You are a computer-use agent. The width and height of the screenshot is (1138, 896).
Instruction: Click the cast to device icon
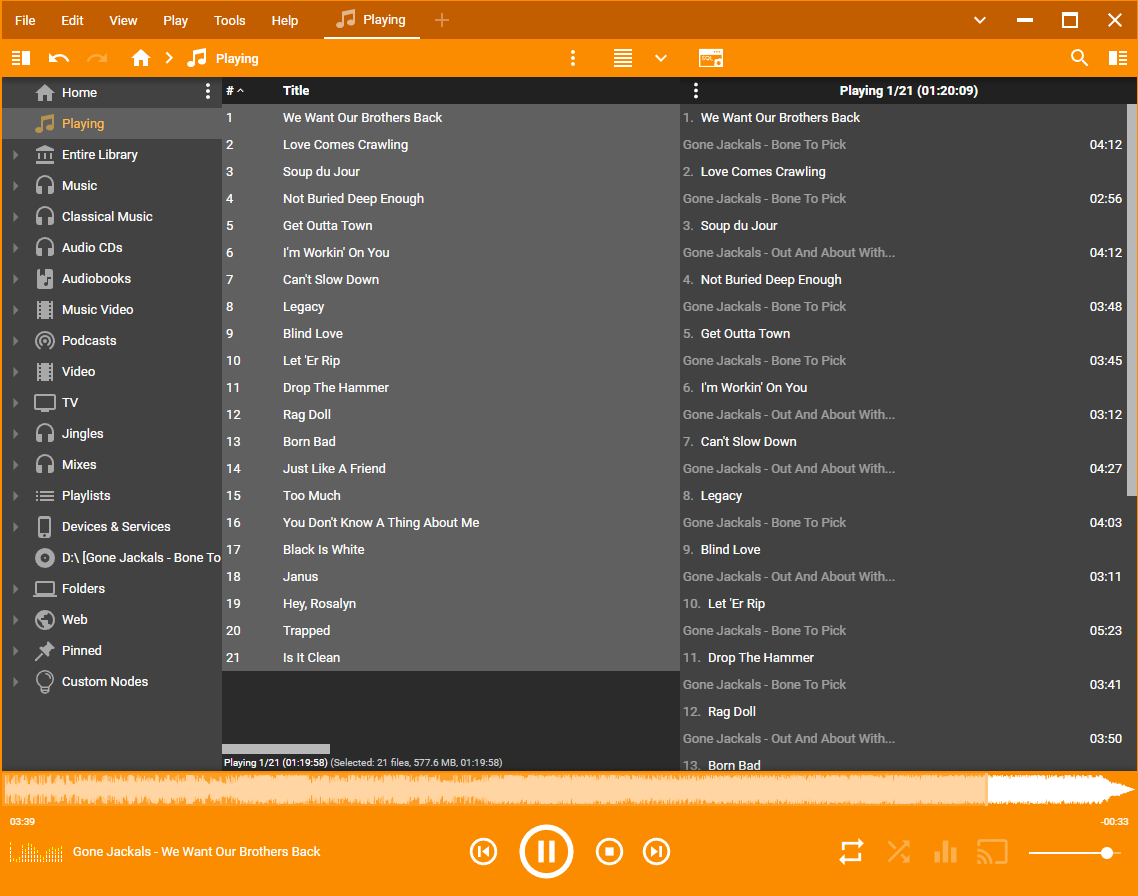coord(991,851)
